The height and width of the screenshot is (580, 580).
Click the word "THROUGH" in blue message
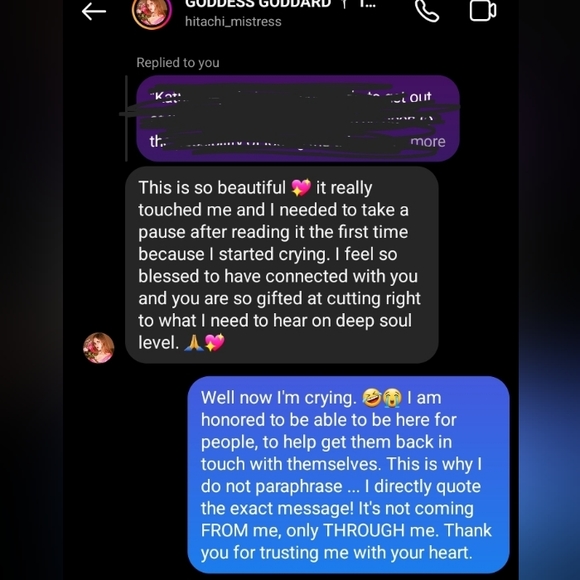tap(364, 530)
